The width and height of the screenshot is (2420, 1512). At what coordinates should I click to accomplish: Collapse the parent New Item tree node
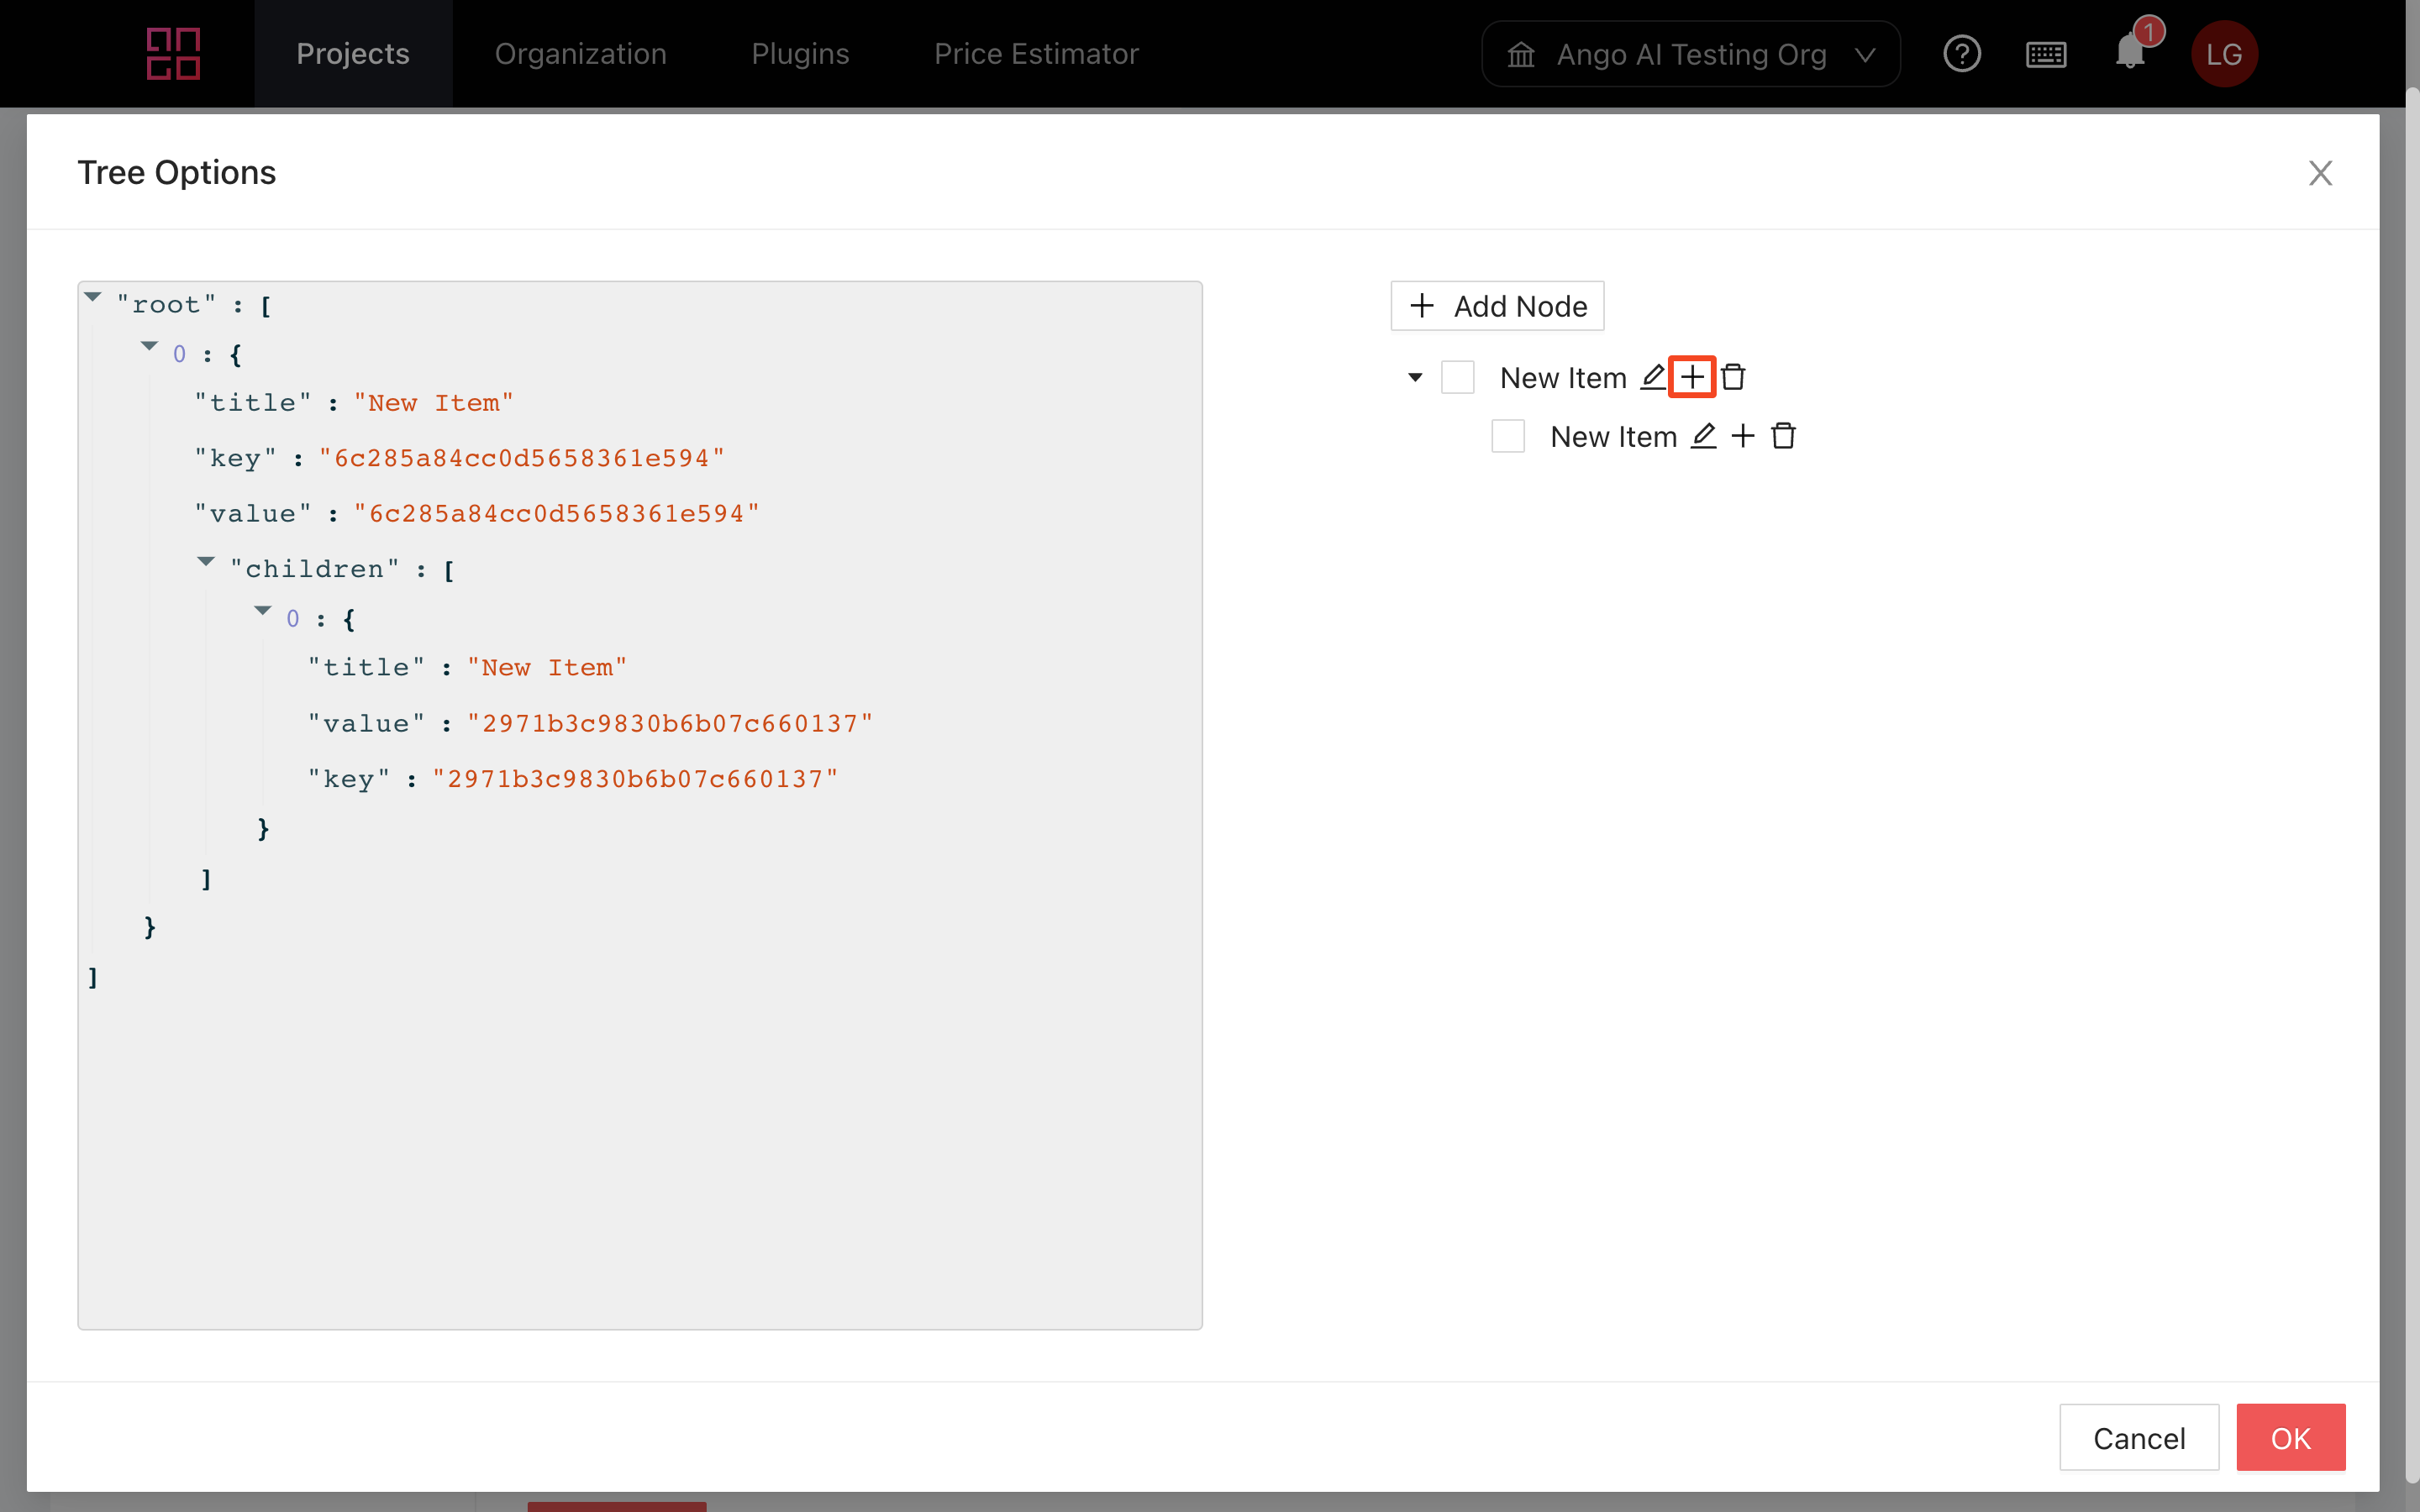(1415, 378)
